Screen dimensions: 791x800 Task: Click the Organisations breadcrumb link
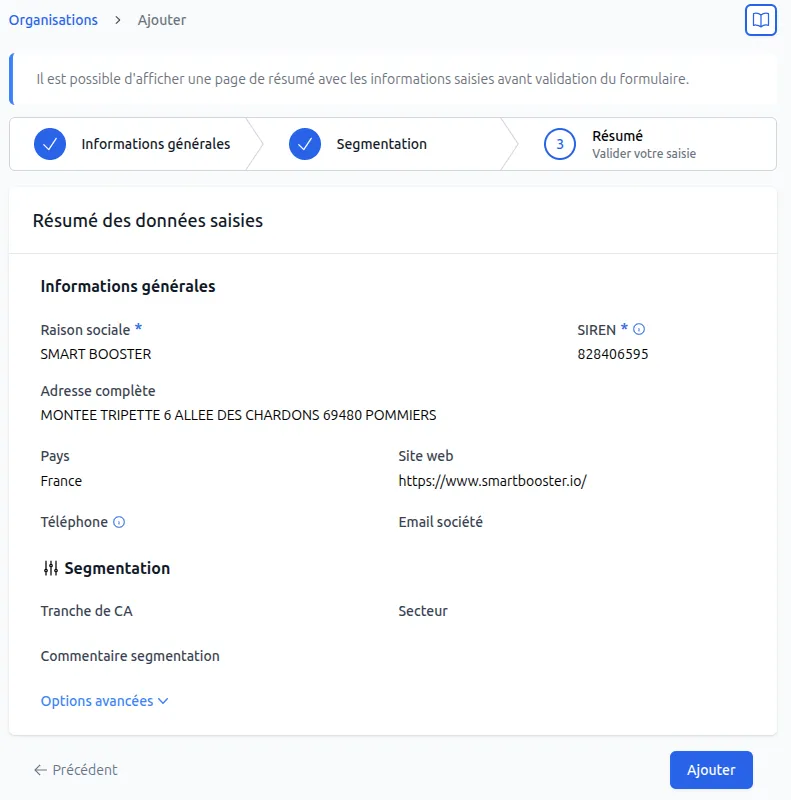pos(53,19)
